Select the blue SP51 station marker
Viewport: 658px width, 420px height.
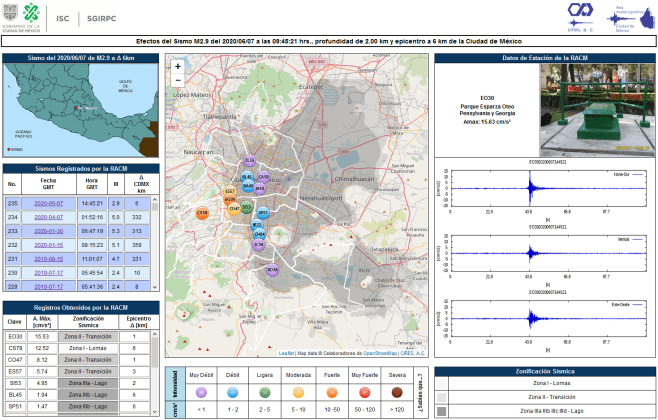coord(263,213)
